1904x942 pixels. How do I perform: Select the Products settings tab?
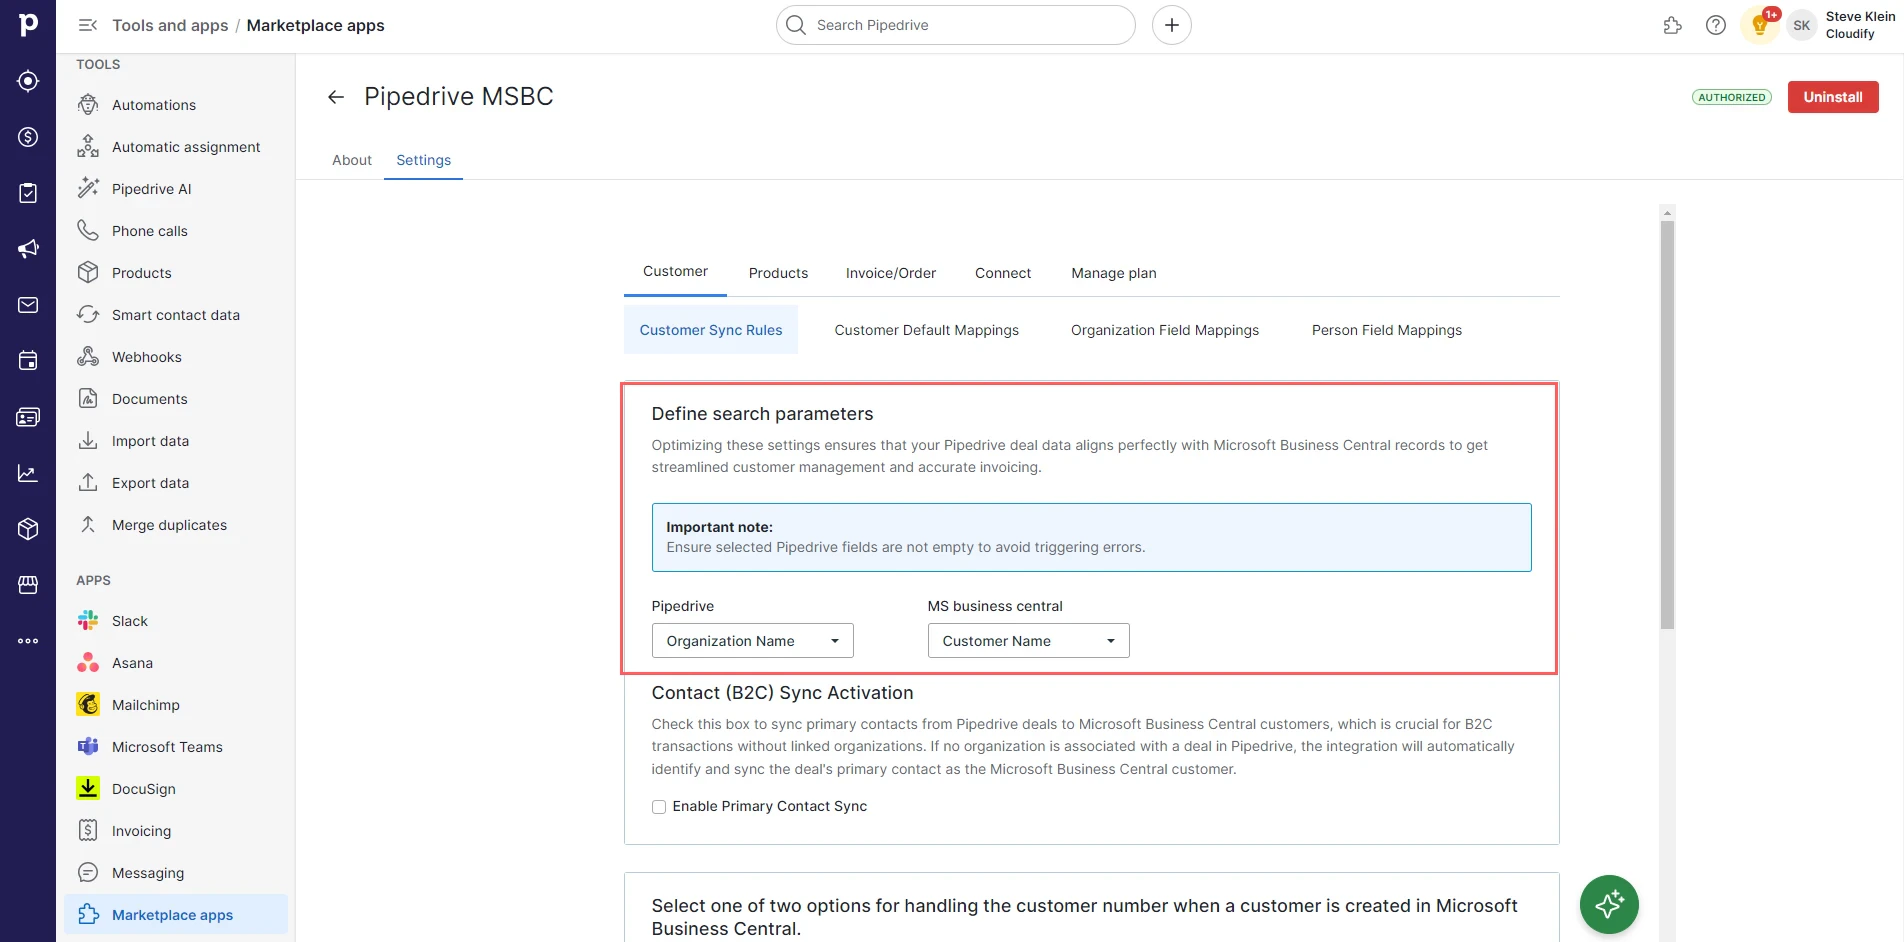pos(778,273)
